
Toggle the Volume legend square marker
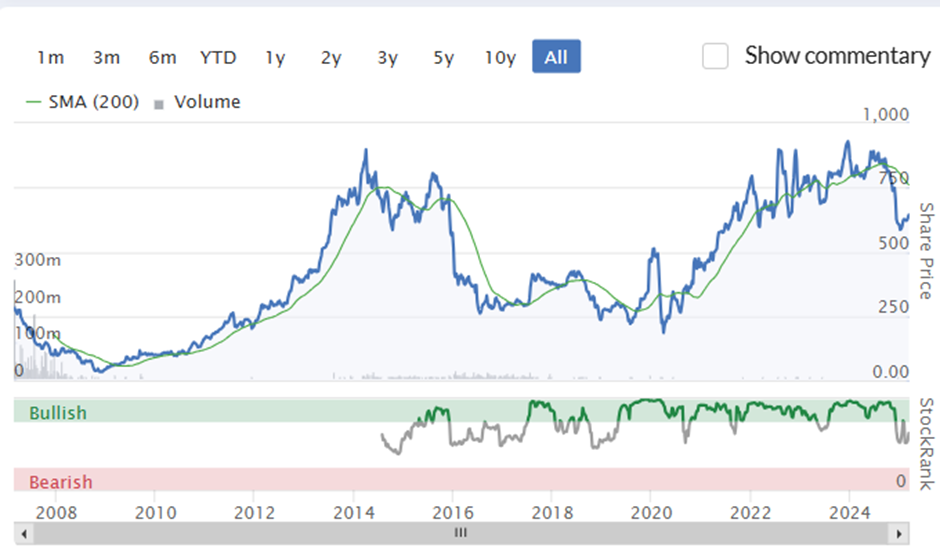tap(159, 105)
